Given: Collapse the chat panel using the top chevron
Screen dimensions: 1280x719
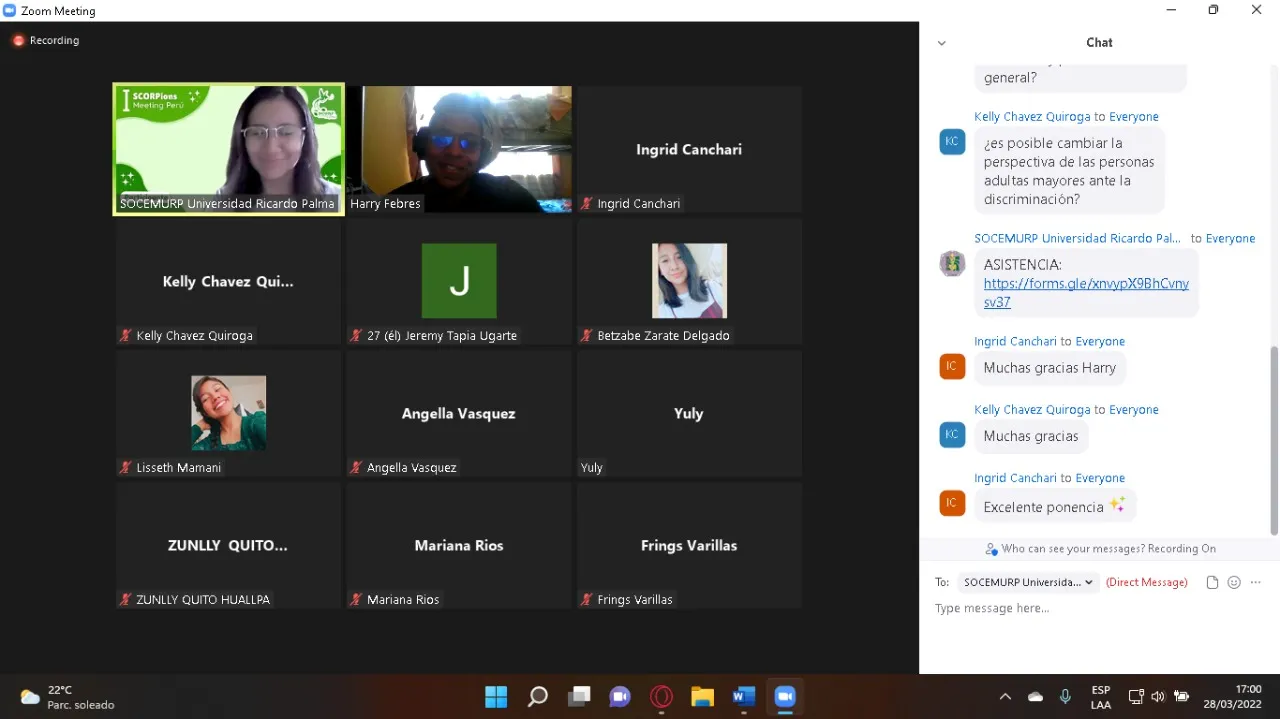Looking at the screenshot, I should point(941,42).
